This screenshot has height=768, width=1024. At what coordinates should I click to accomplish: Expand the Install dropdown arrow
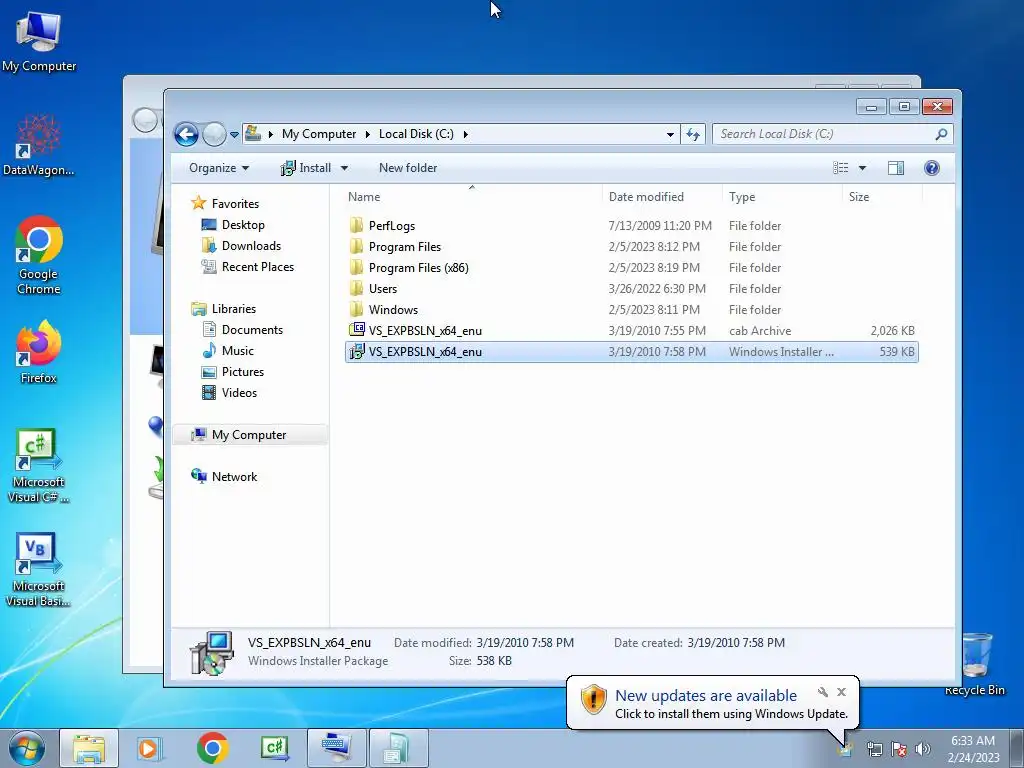pyautogui.click(x=344, y=168)
